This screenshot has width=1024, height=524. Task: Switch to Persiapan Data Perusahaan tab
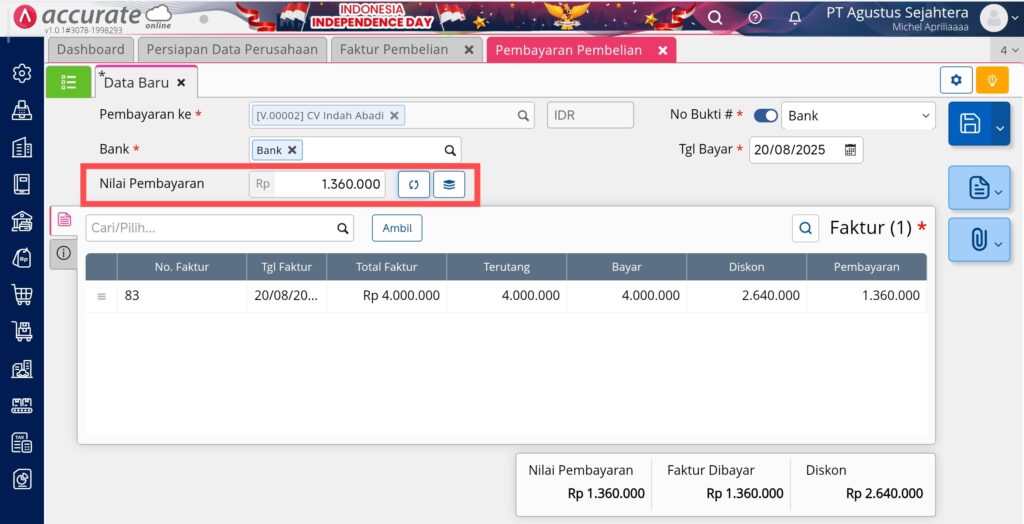232,50
